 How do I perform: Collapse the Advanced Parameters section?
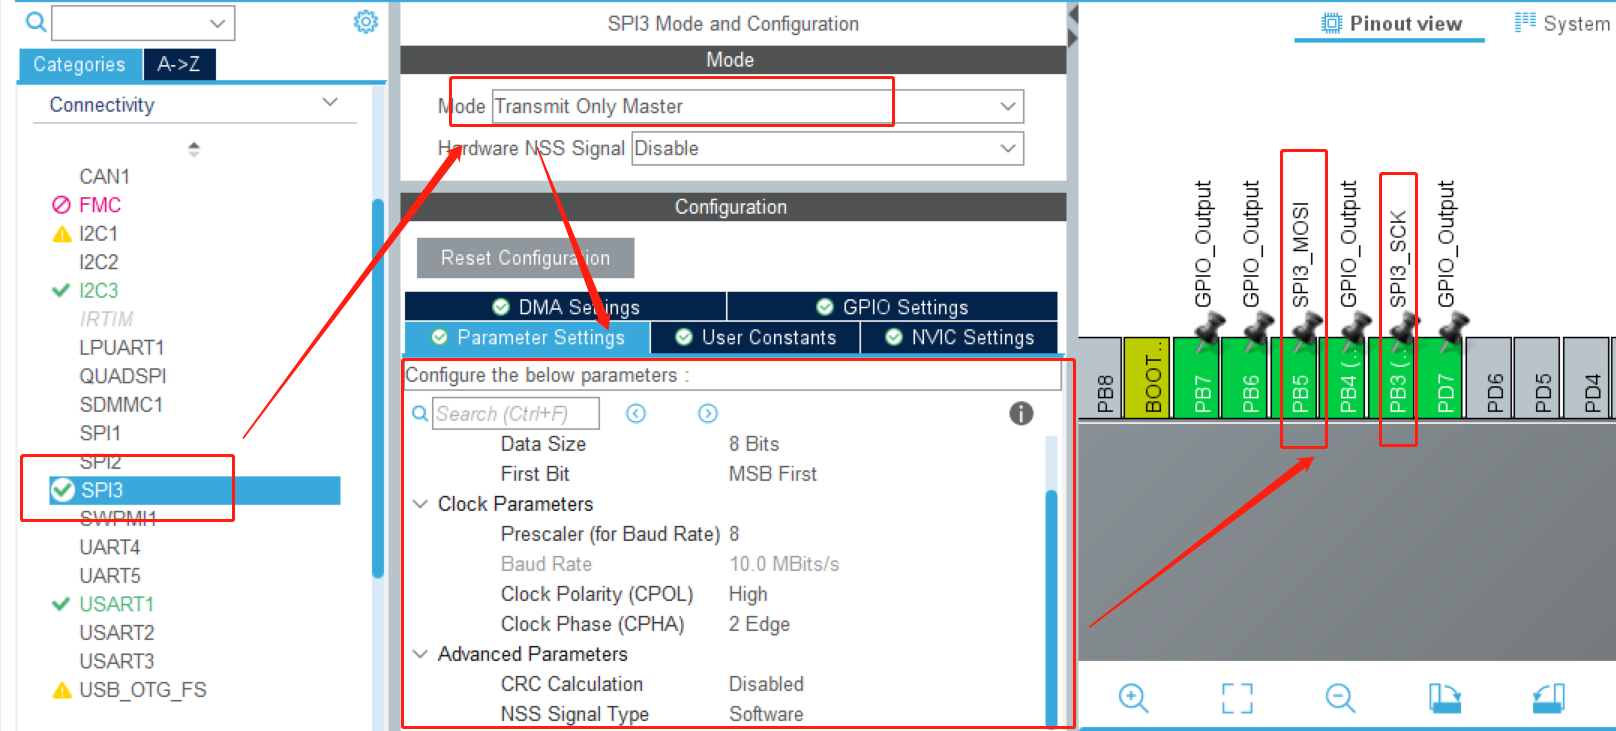[x=421, y=654]
